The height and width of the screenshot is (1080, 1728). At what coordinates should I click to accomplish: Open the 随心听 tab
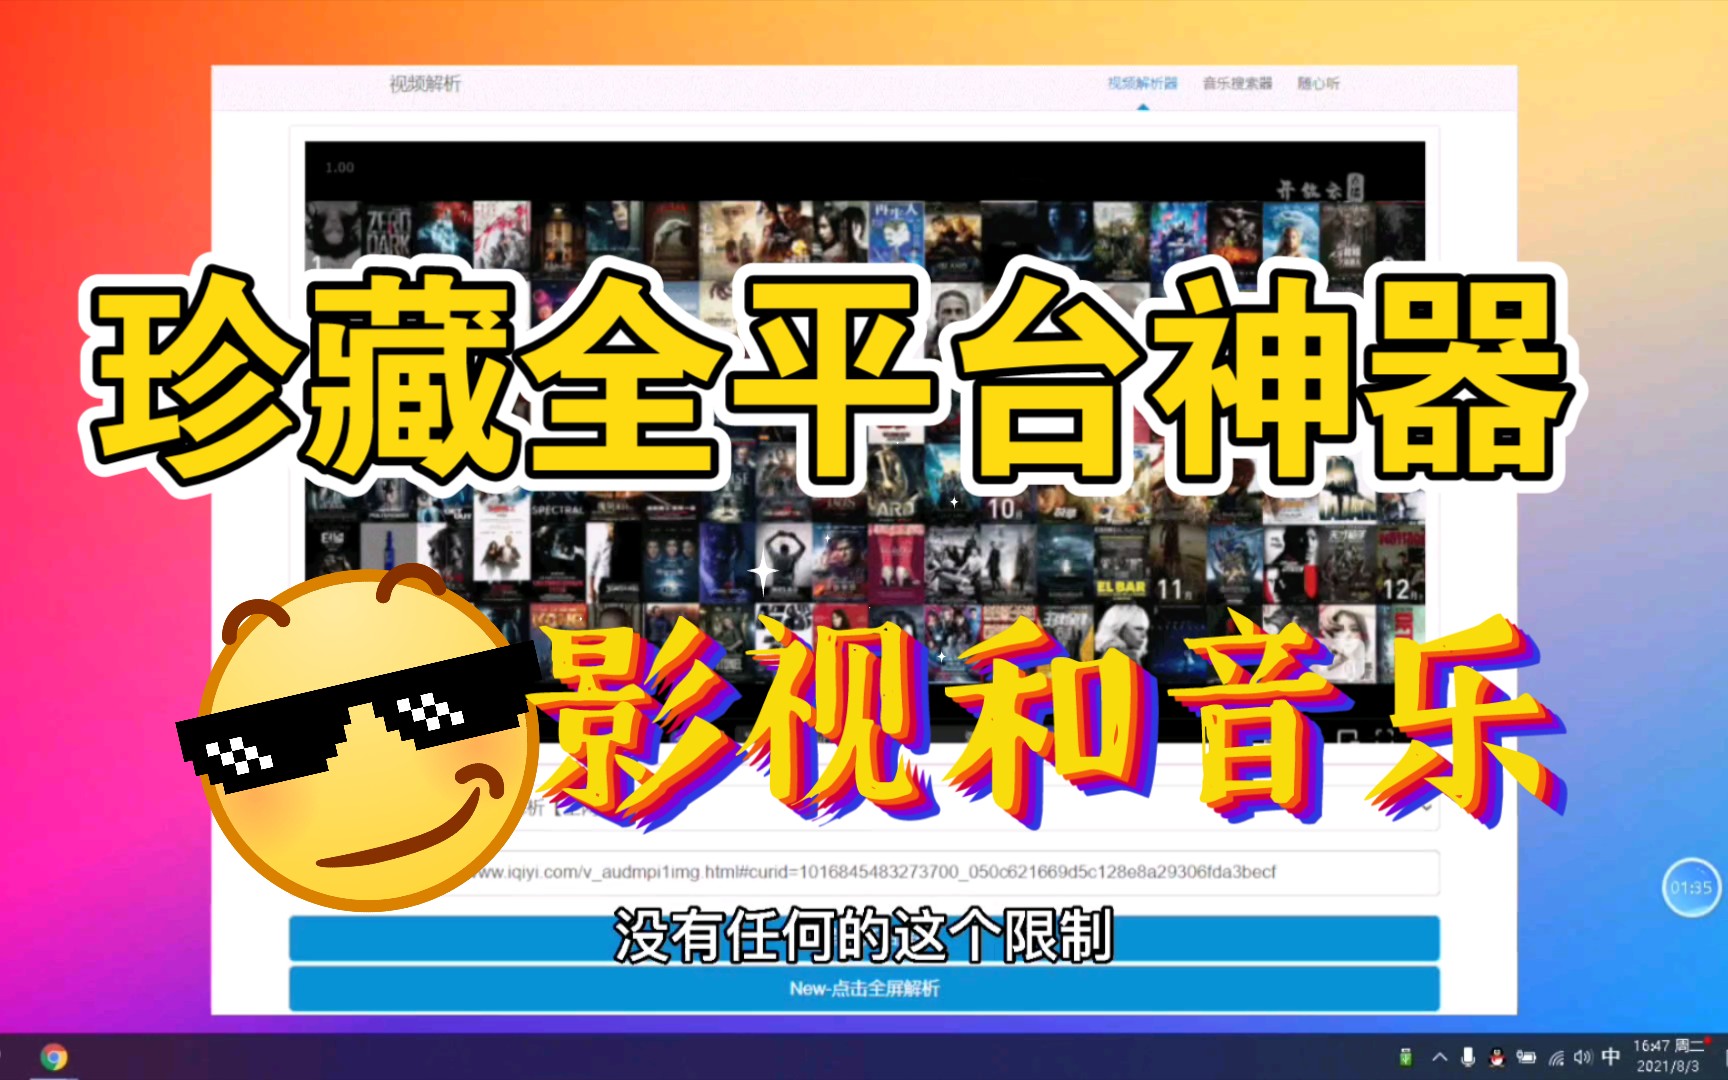(1318, 83)
